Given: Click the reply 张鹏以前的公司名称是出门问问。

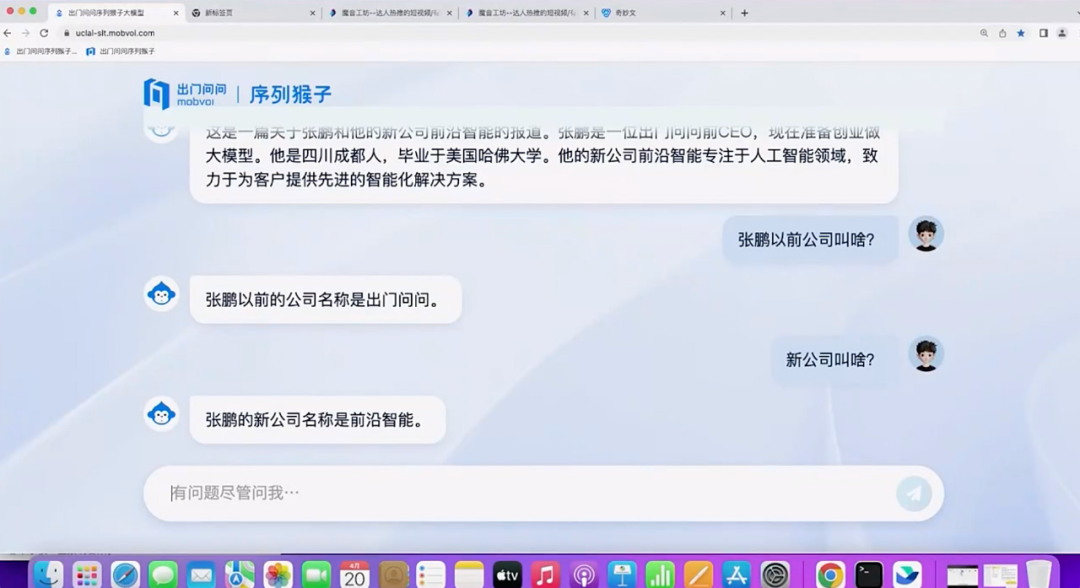Looking at the screenshot, I should click(x=326, y=300).
